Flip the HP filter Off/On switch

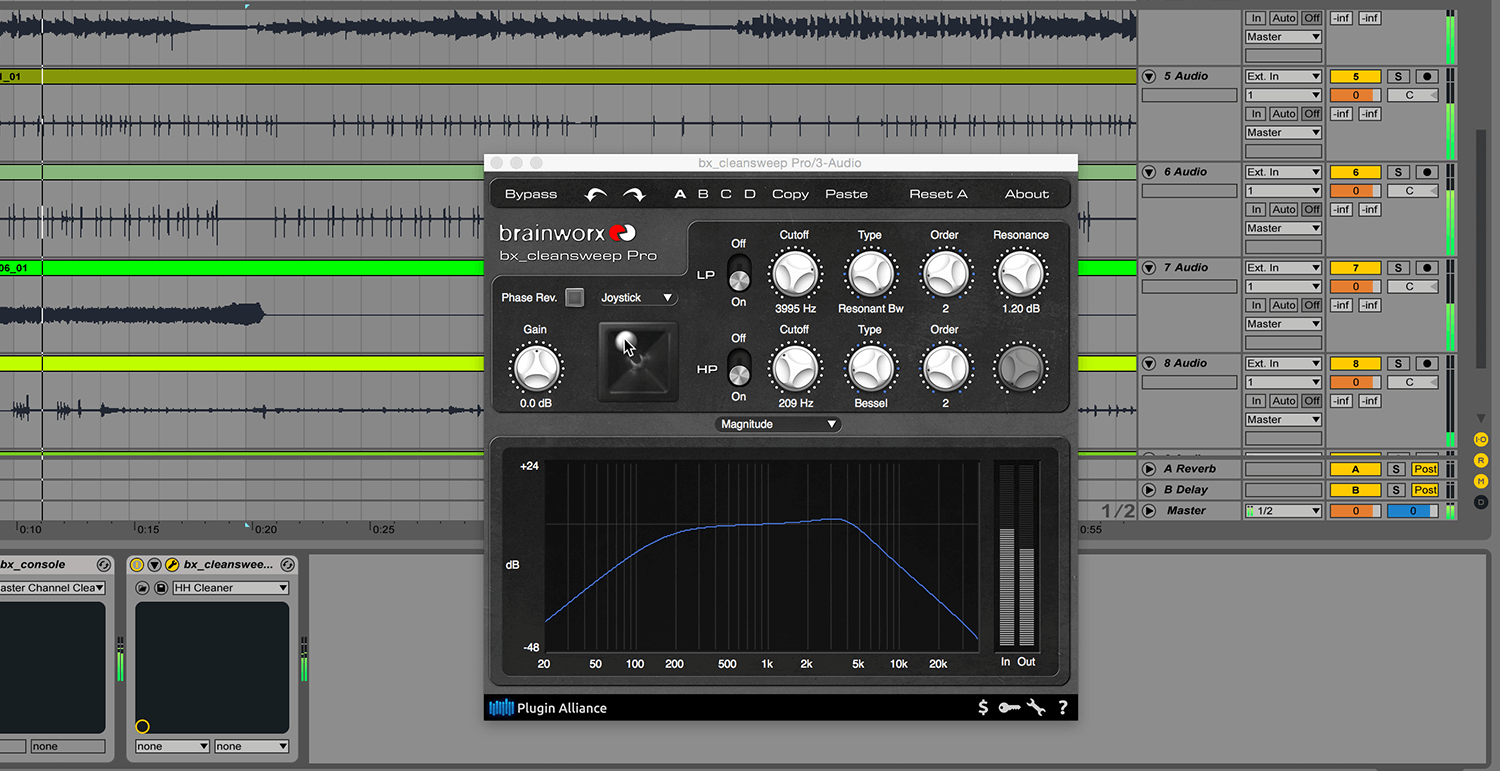coord(739,366)
